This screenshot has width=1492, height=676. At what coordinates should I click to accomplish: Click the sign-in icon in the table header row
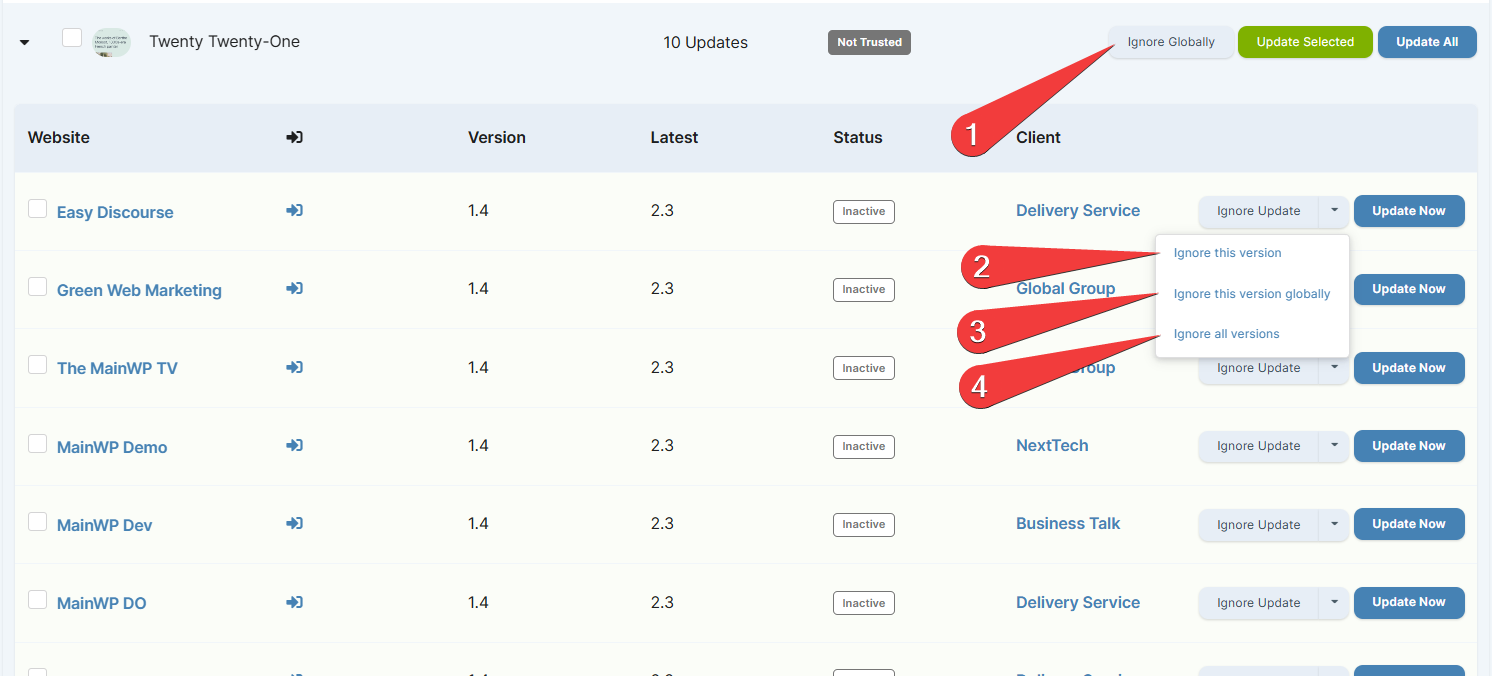(x=293, y=137)
